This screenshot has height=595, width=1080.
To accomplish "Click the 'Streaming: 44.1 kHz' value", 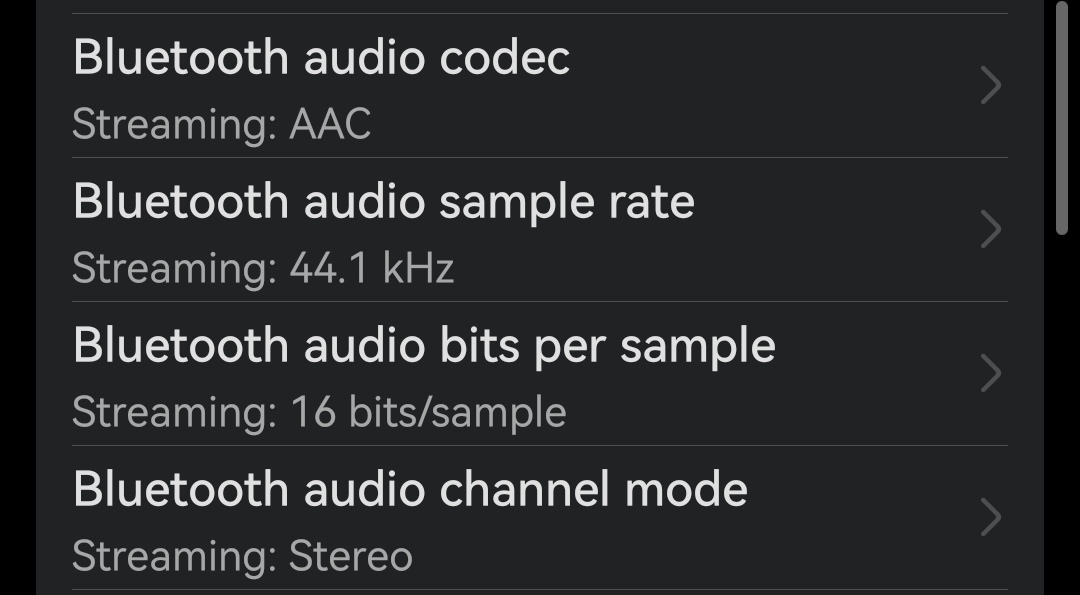I will tap(263, 268).
